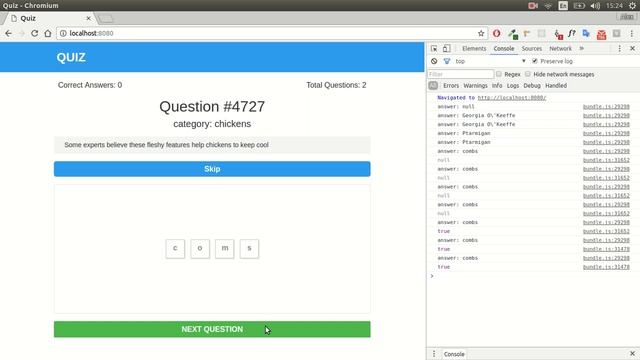Open the En keyboard layout indicator
This screenshot has height=360, width=640.
[563, 6]
